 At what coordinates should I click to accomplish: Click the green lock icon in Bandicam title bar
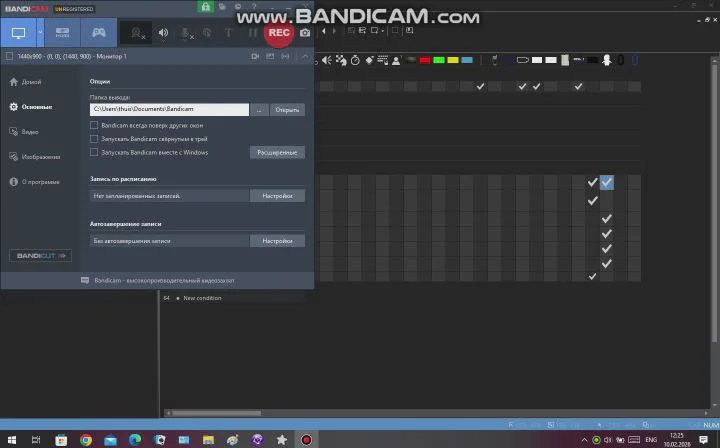205,7
